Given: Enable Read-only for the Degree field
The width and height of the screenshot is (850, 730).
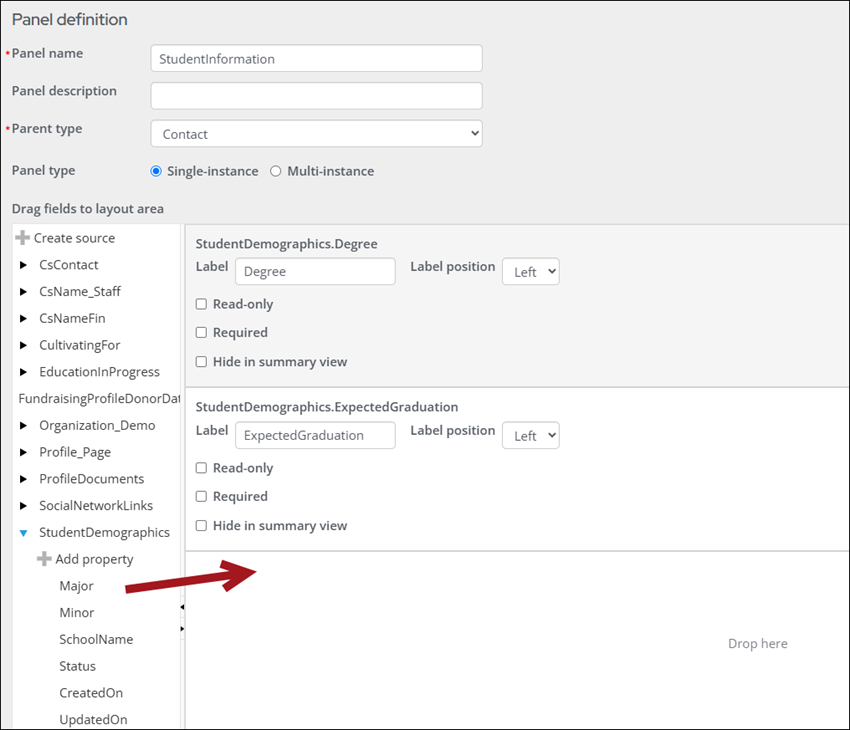Looking at the screenshot, I should [x=201, y=304].
